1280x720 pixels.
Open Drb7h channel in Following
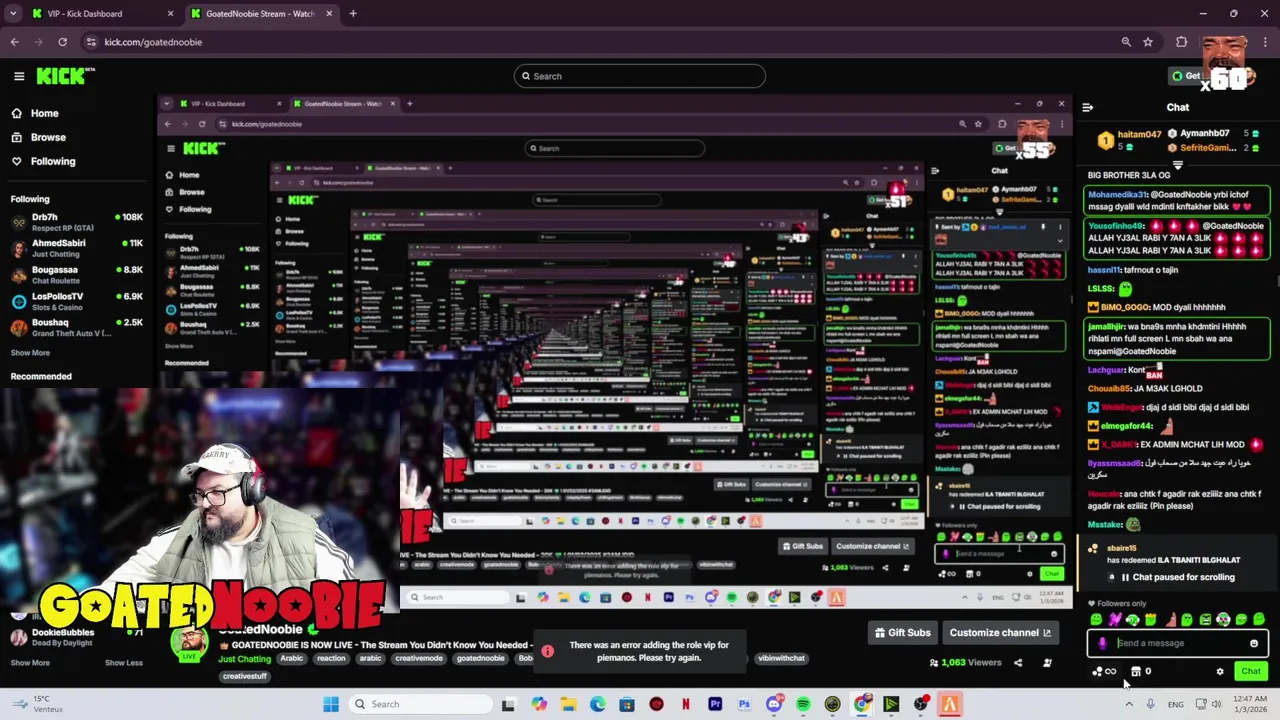pyautogui.click(x=76, y=221)
